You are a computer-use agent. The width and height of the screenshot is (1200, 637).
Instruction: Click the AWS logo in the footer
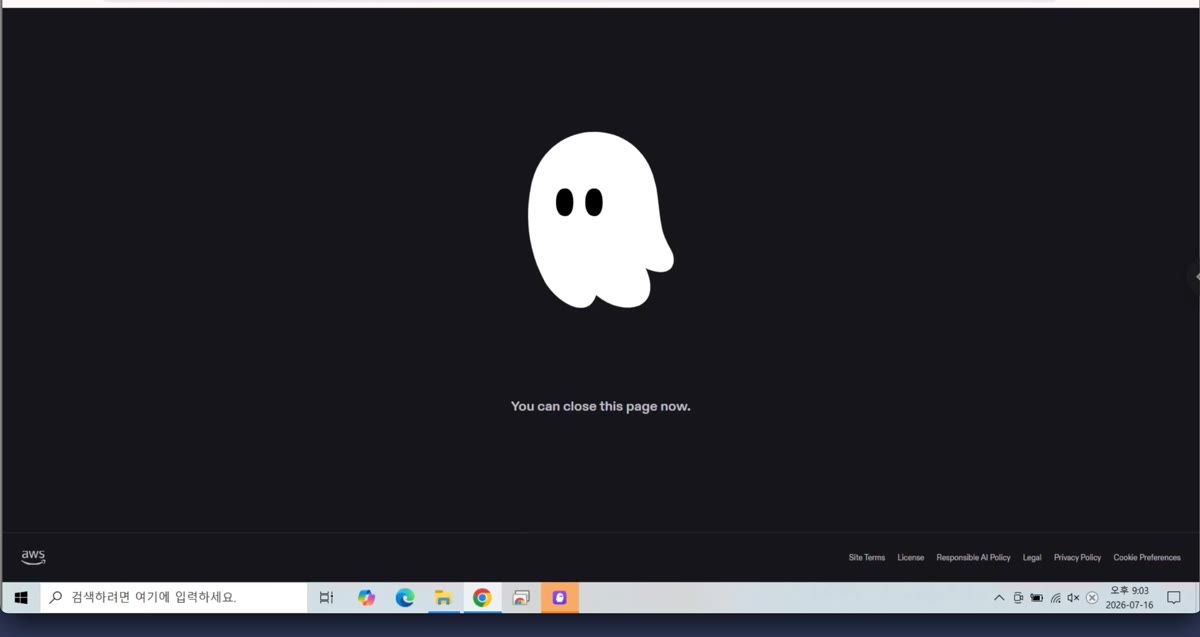33,557
